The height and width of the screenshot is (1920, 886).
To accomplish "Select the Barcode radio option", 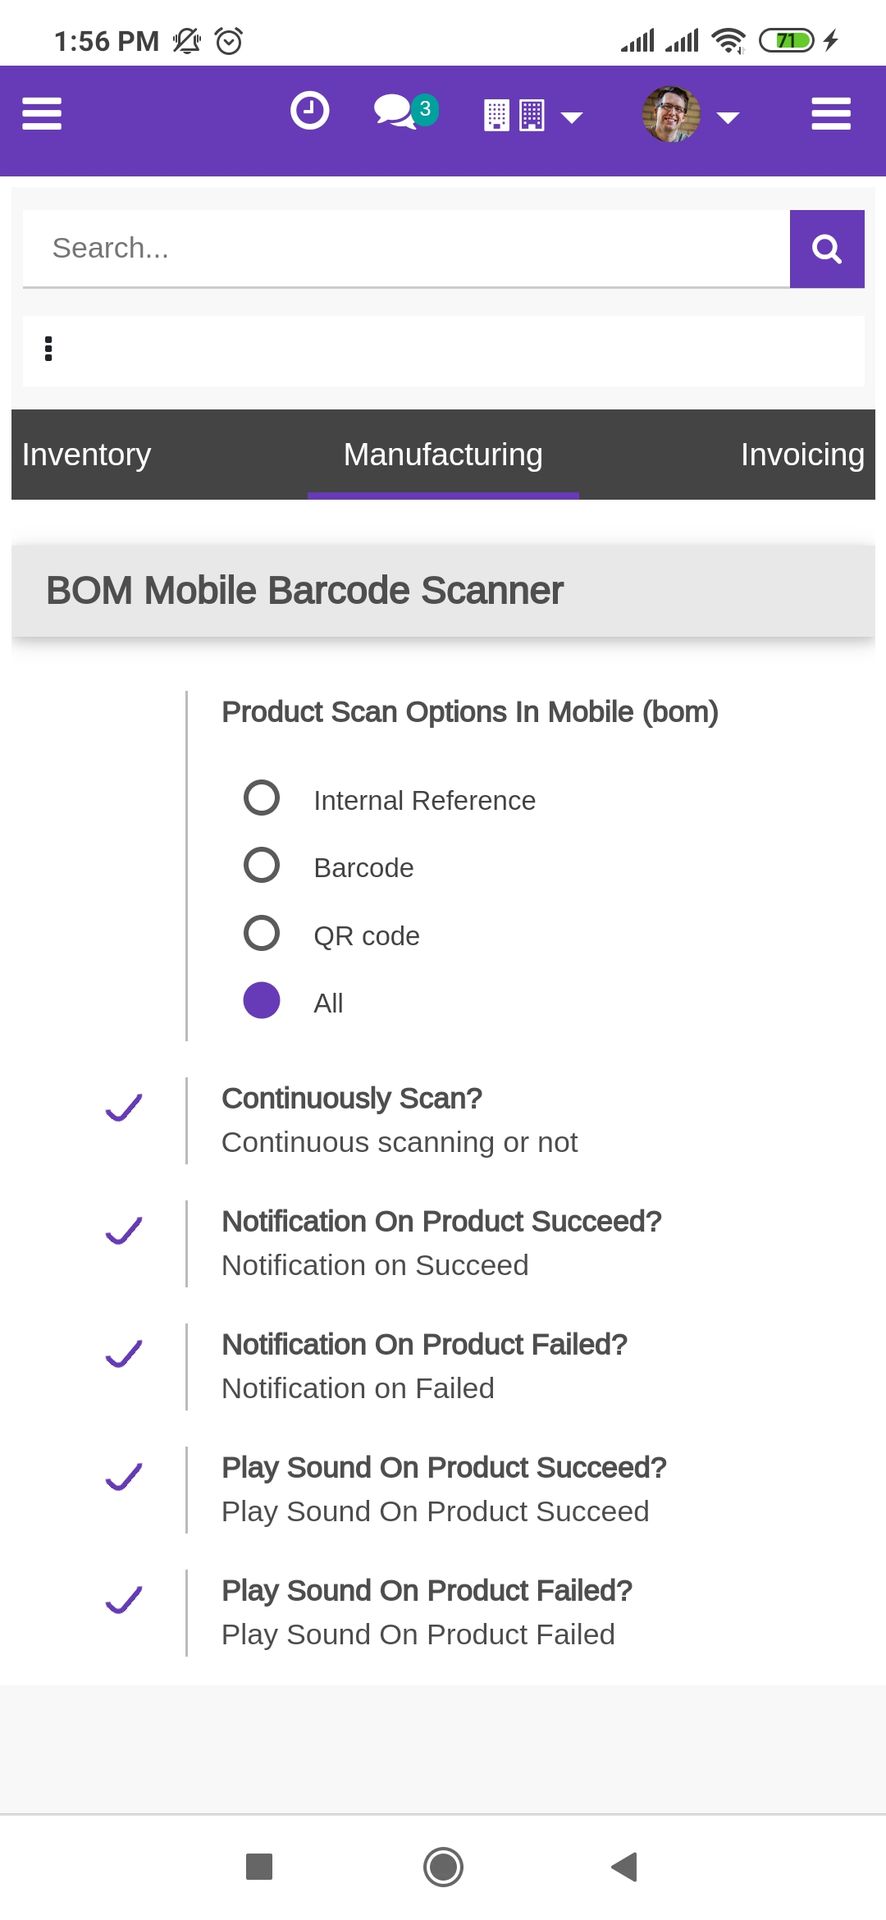I will coord(262,865).
